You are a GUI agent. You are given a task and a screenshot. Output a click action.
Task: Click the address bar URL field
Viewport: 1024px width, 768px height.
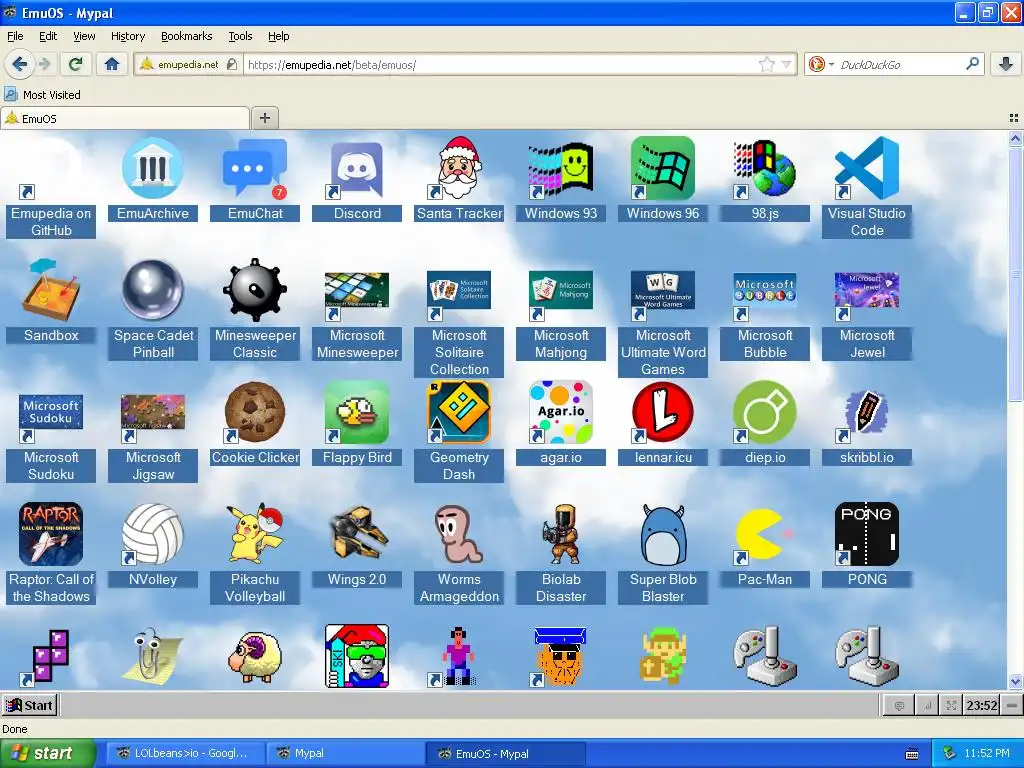500,64
